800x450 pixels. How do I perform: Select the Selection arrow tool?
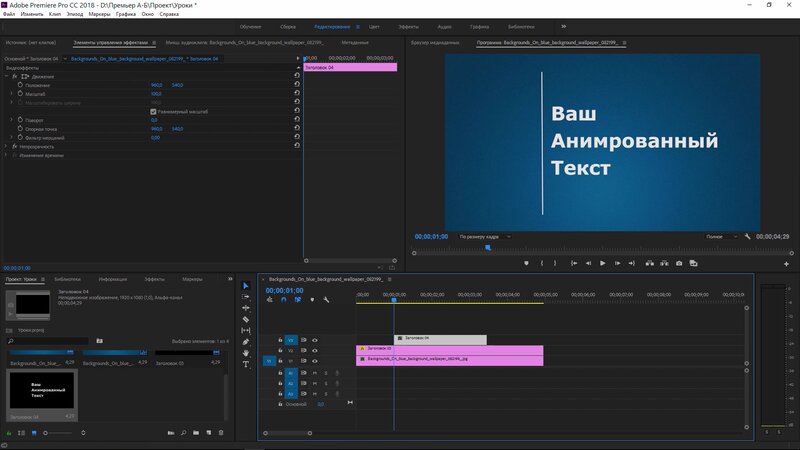245,286
